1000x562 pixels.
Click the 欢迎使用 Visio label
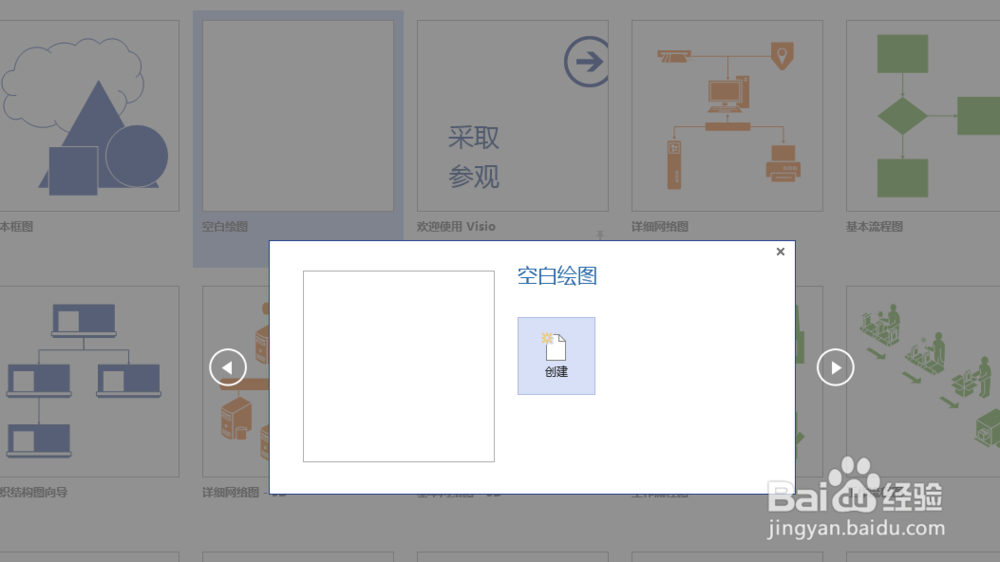456,226
